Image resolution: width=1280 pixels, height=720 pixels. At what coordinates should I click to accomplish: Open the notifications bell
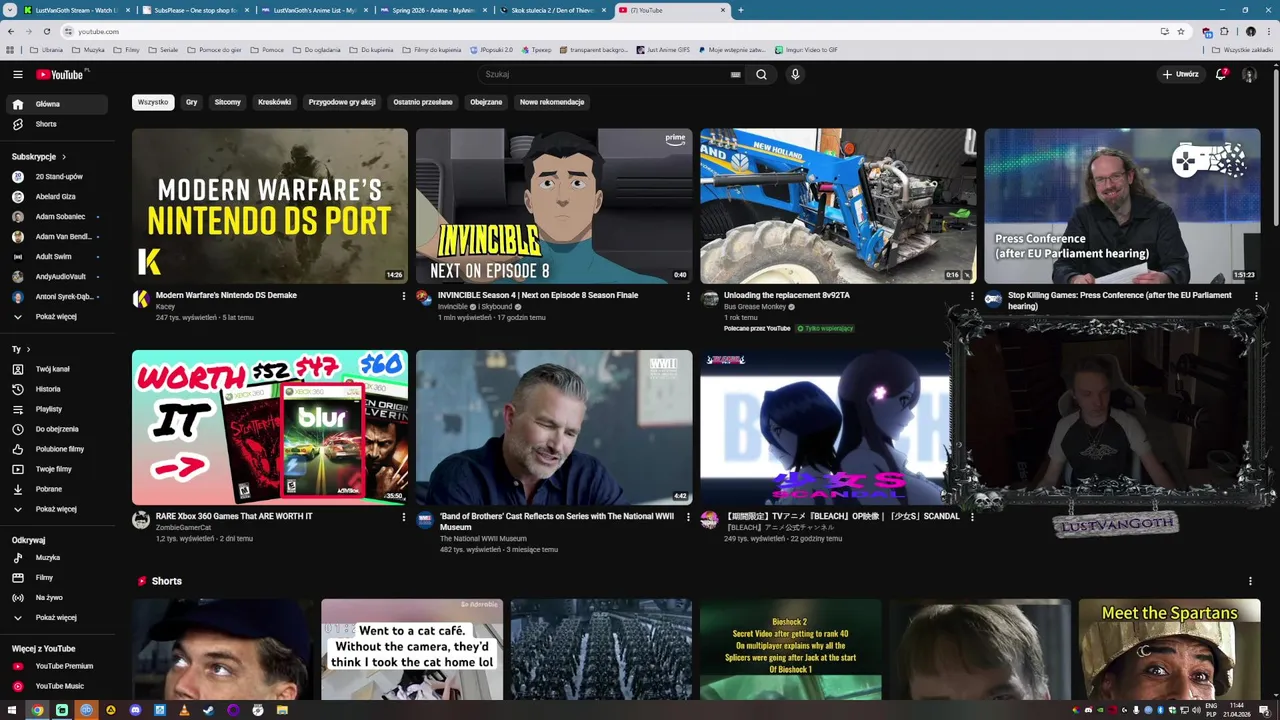[x=1221, y=74]
